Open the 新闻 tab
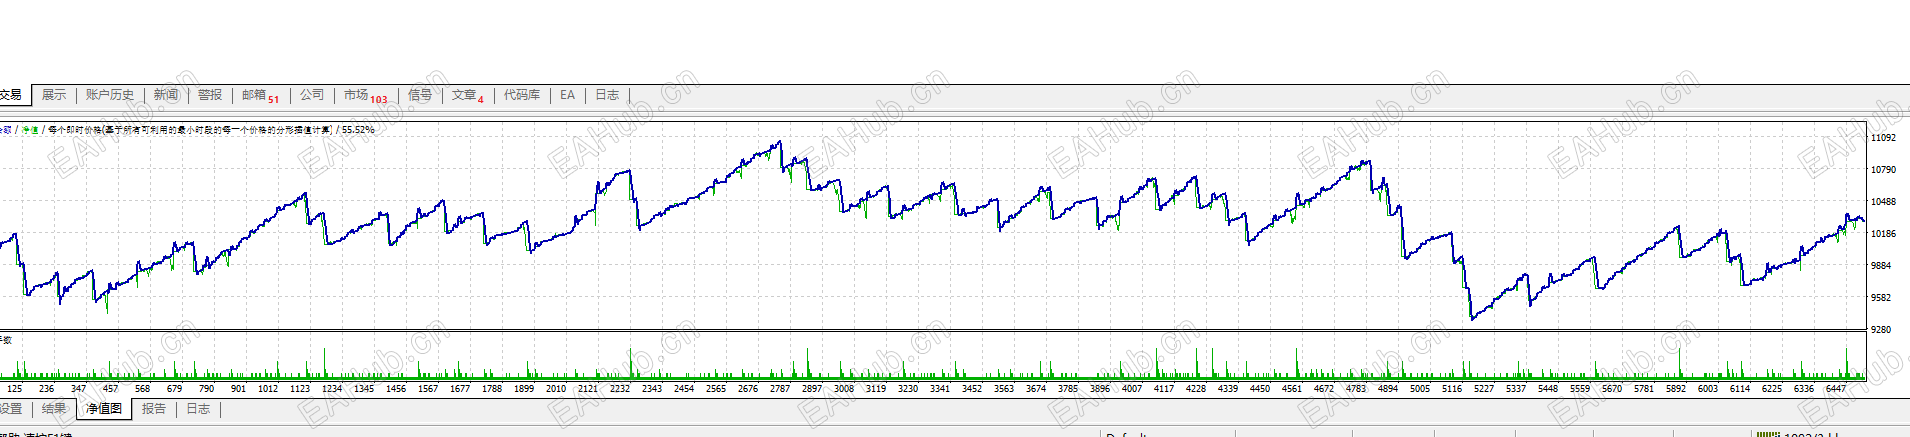The image size is (1910, 437). pyautogui.click(x=166, y=95)
